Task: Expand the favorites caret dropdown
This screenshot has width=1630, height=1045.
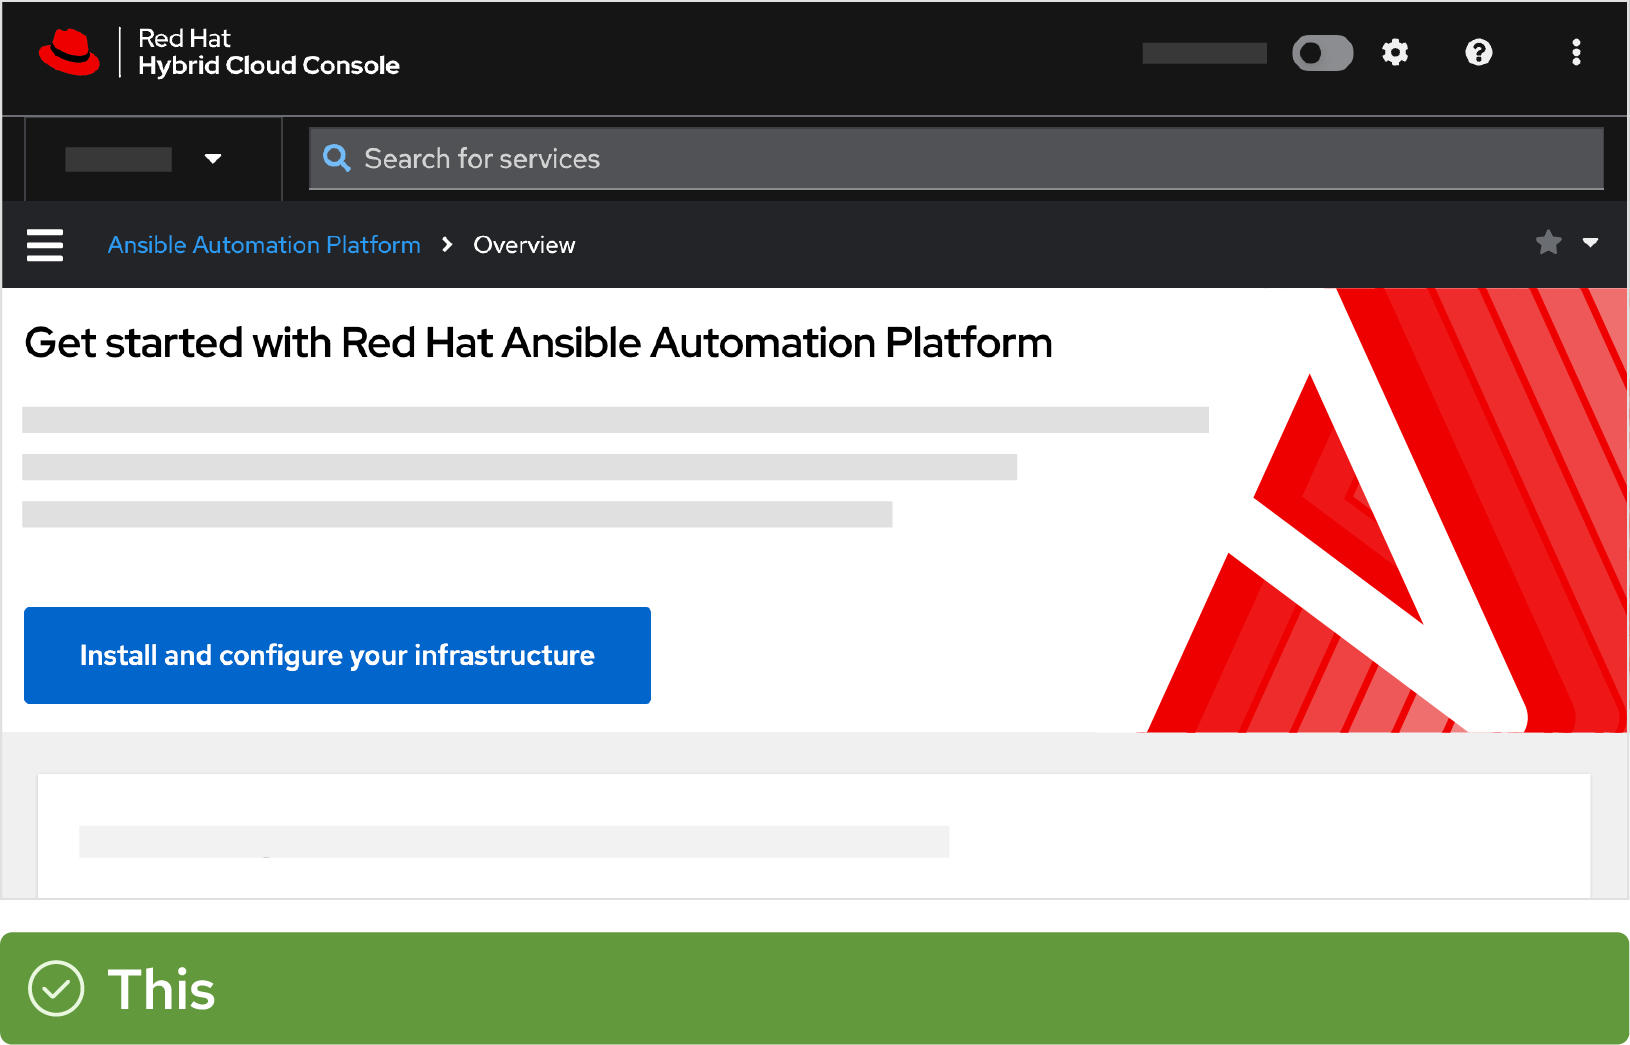Action: [1591, 242]
